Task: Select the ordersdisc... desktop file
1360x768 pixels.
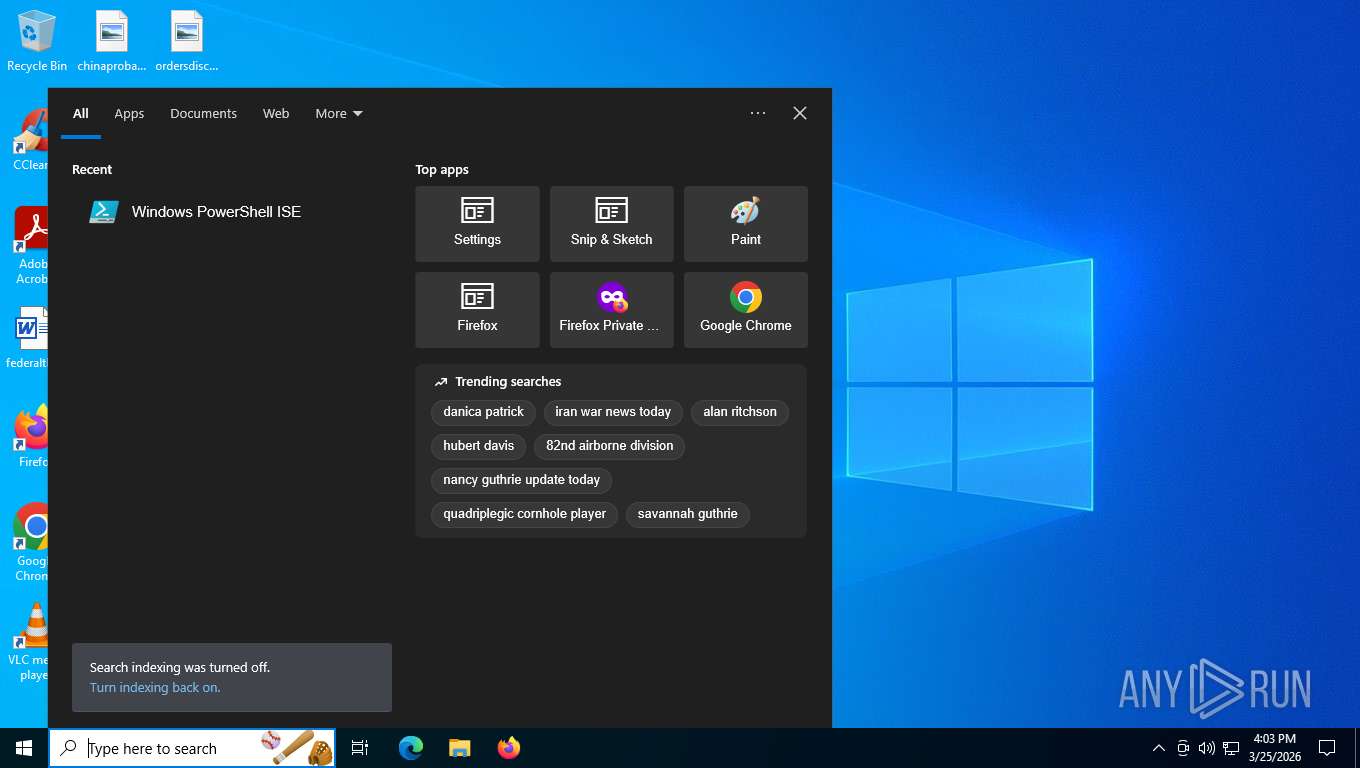Action: point(187,42)
